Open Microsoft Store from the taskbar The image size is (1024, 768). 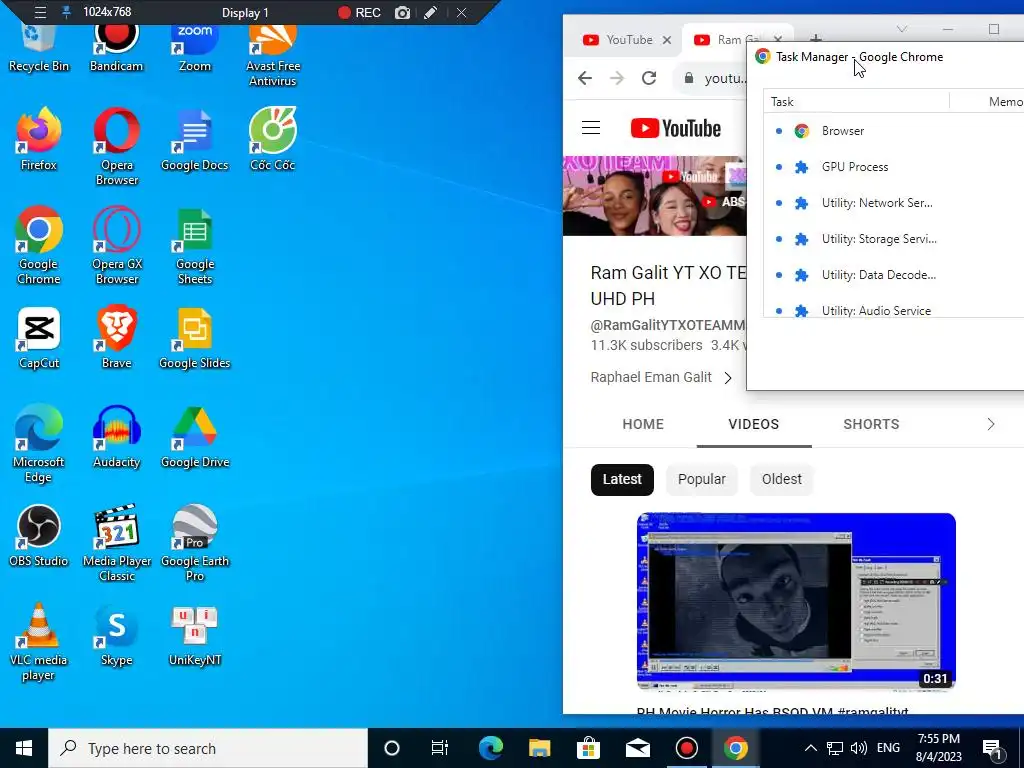coord(588,748)
